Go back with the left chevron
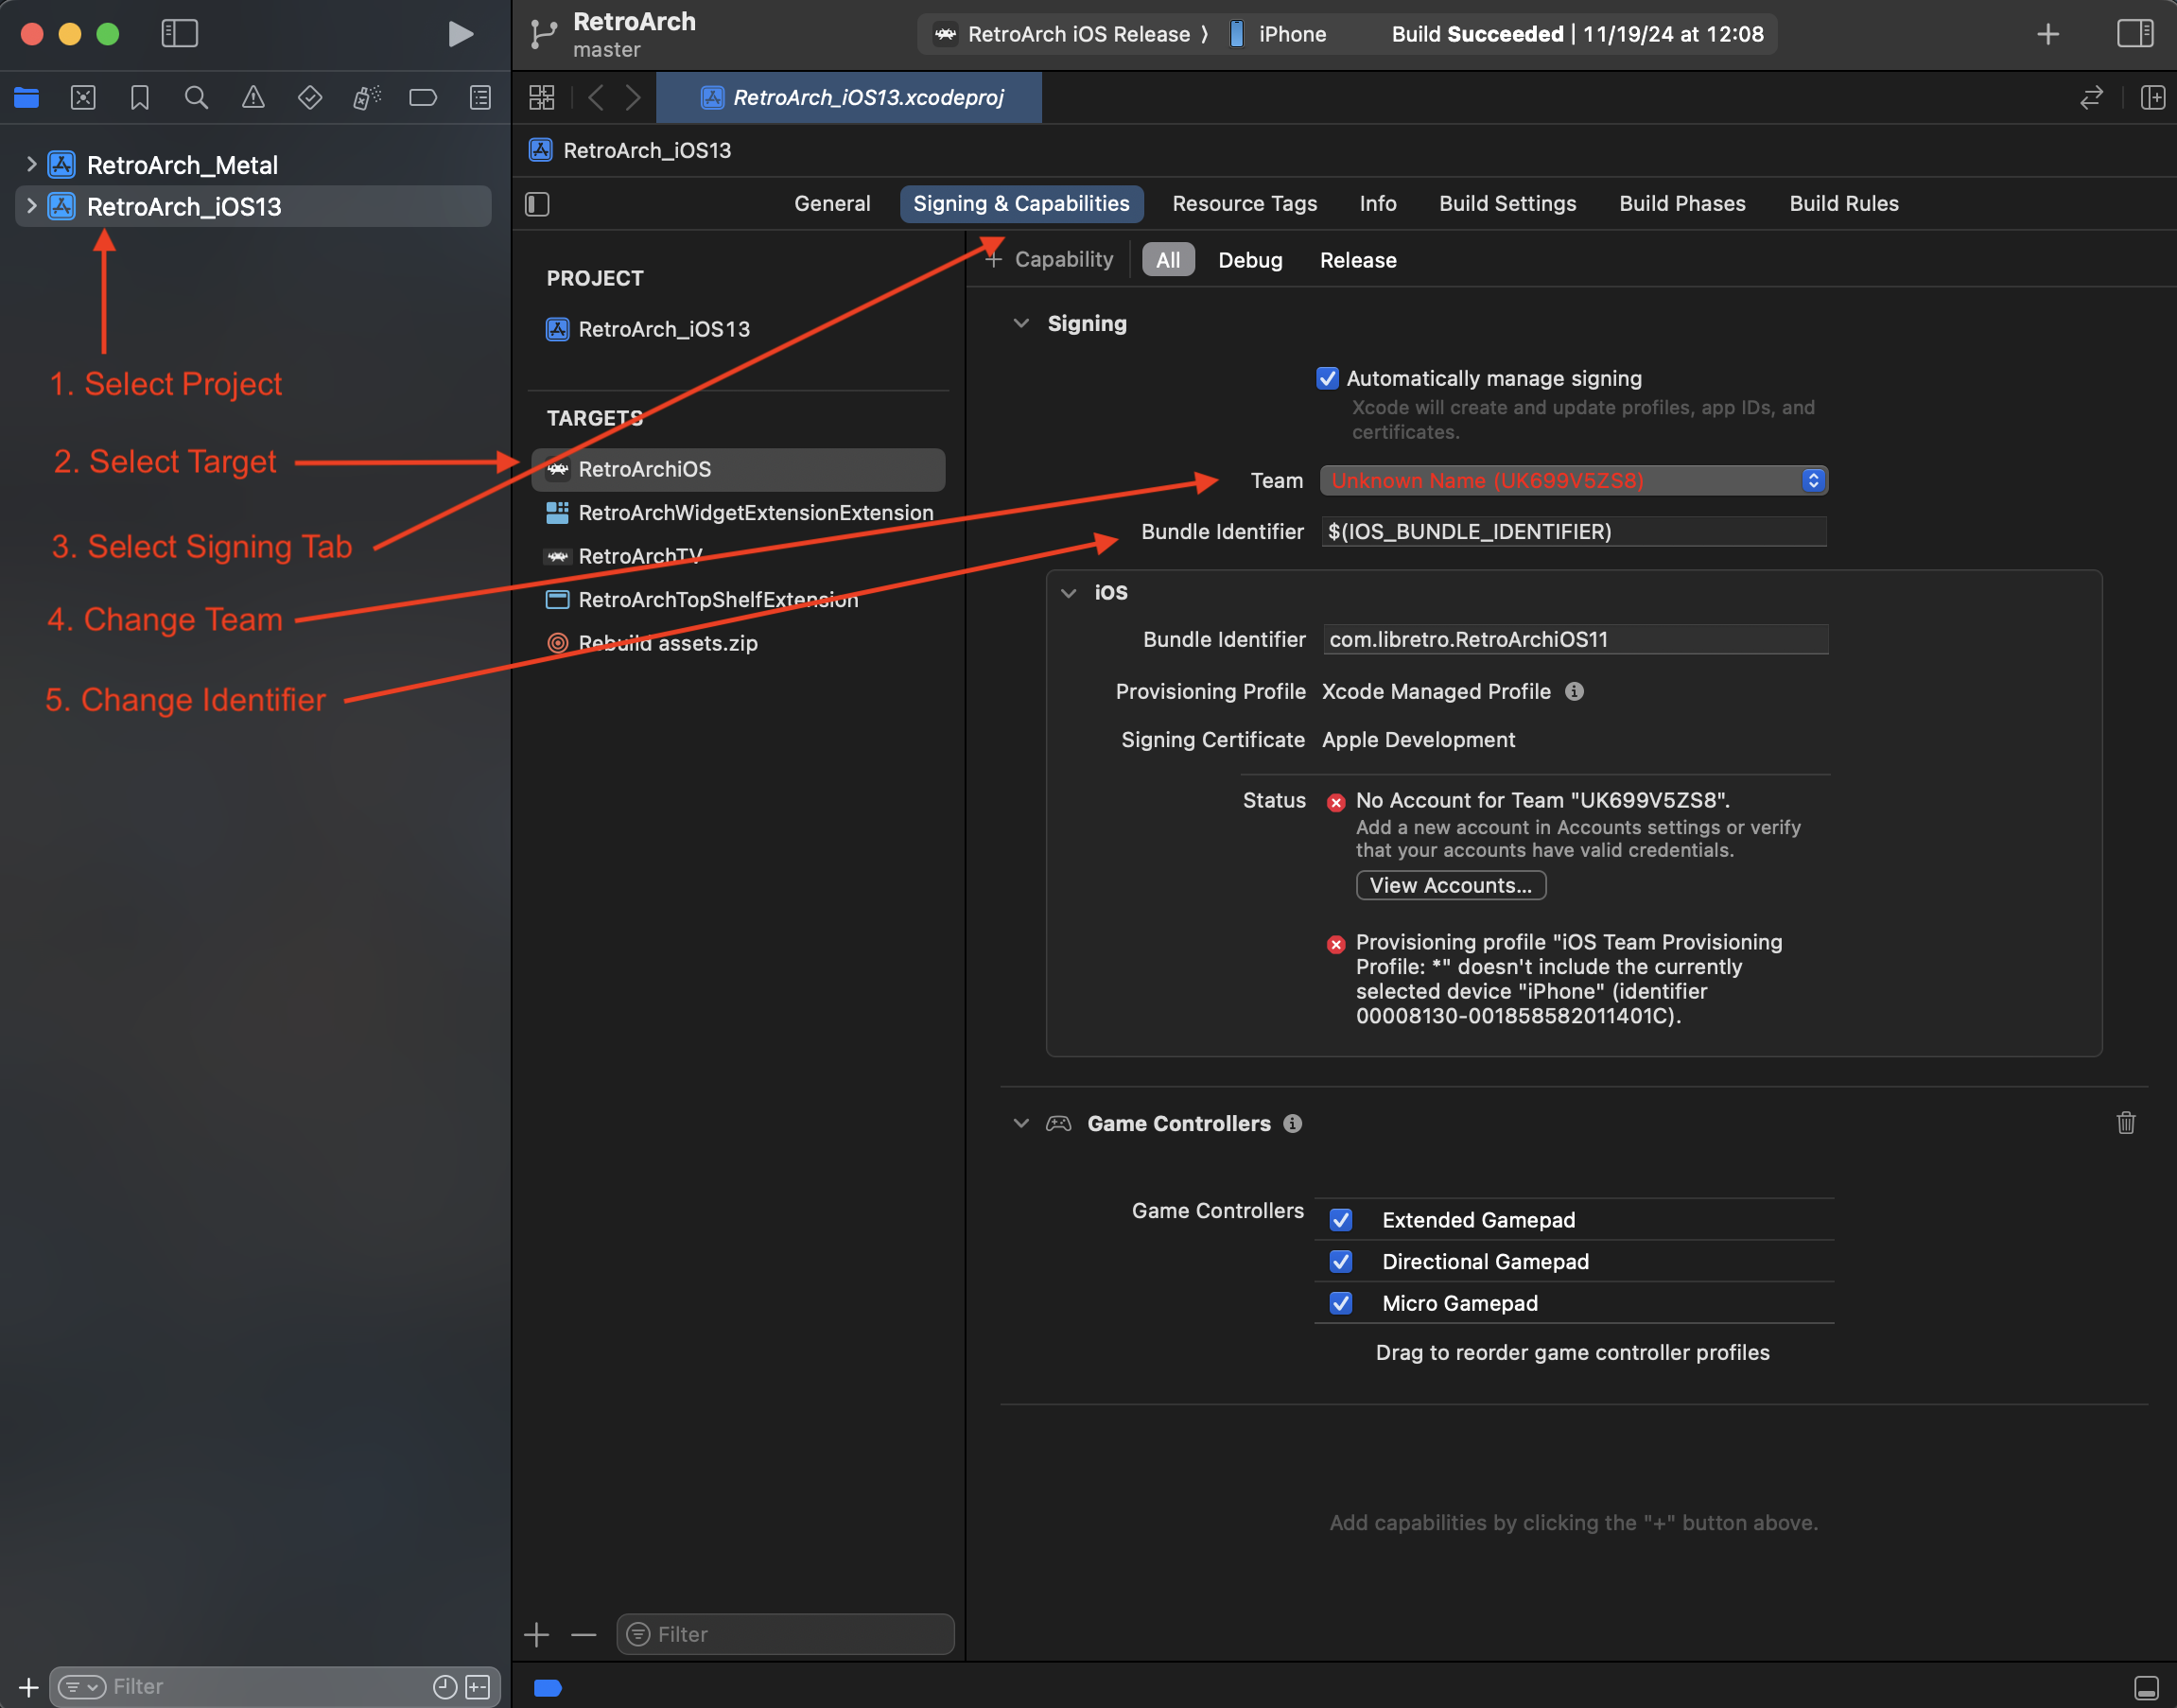 coord(596,98)
